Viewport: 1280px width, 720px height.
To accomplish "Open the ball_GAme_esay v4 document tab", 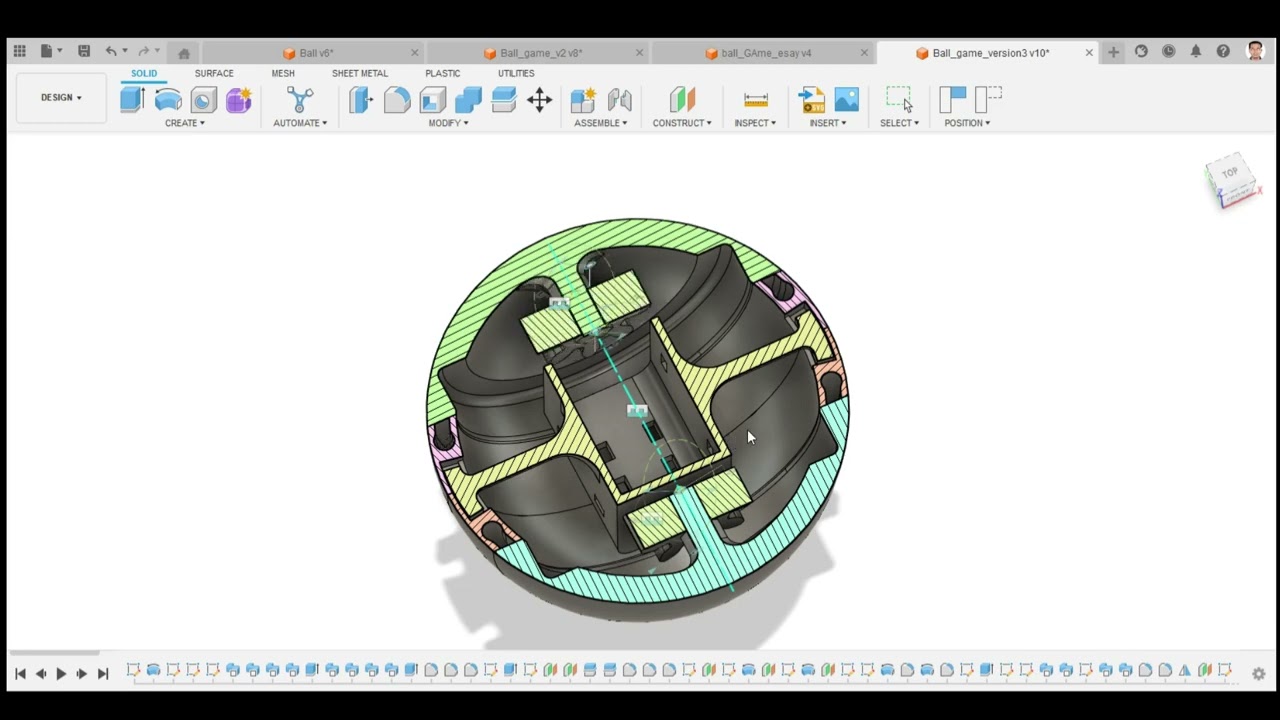I will (766, 53).
